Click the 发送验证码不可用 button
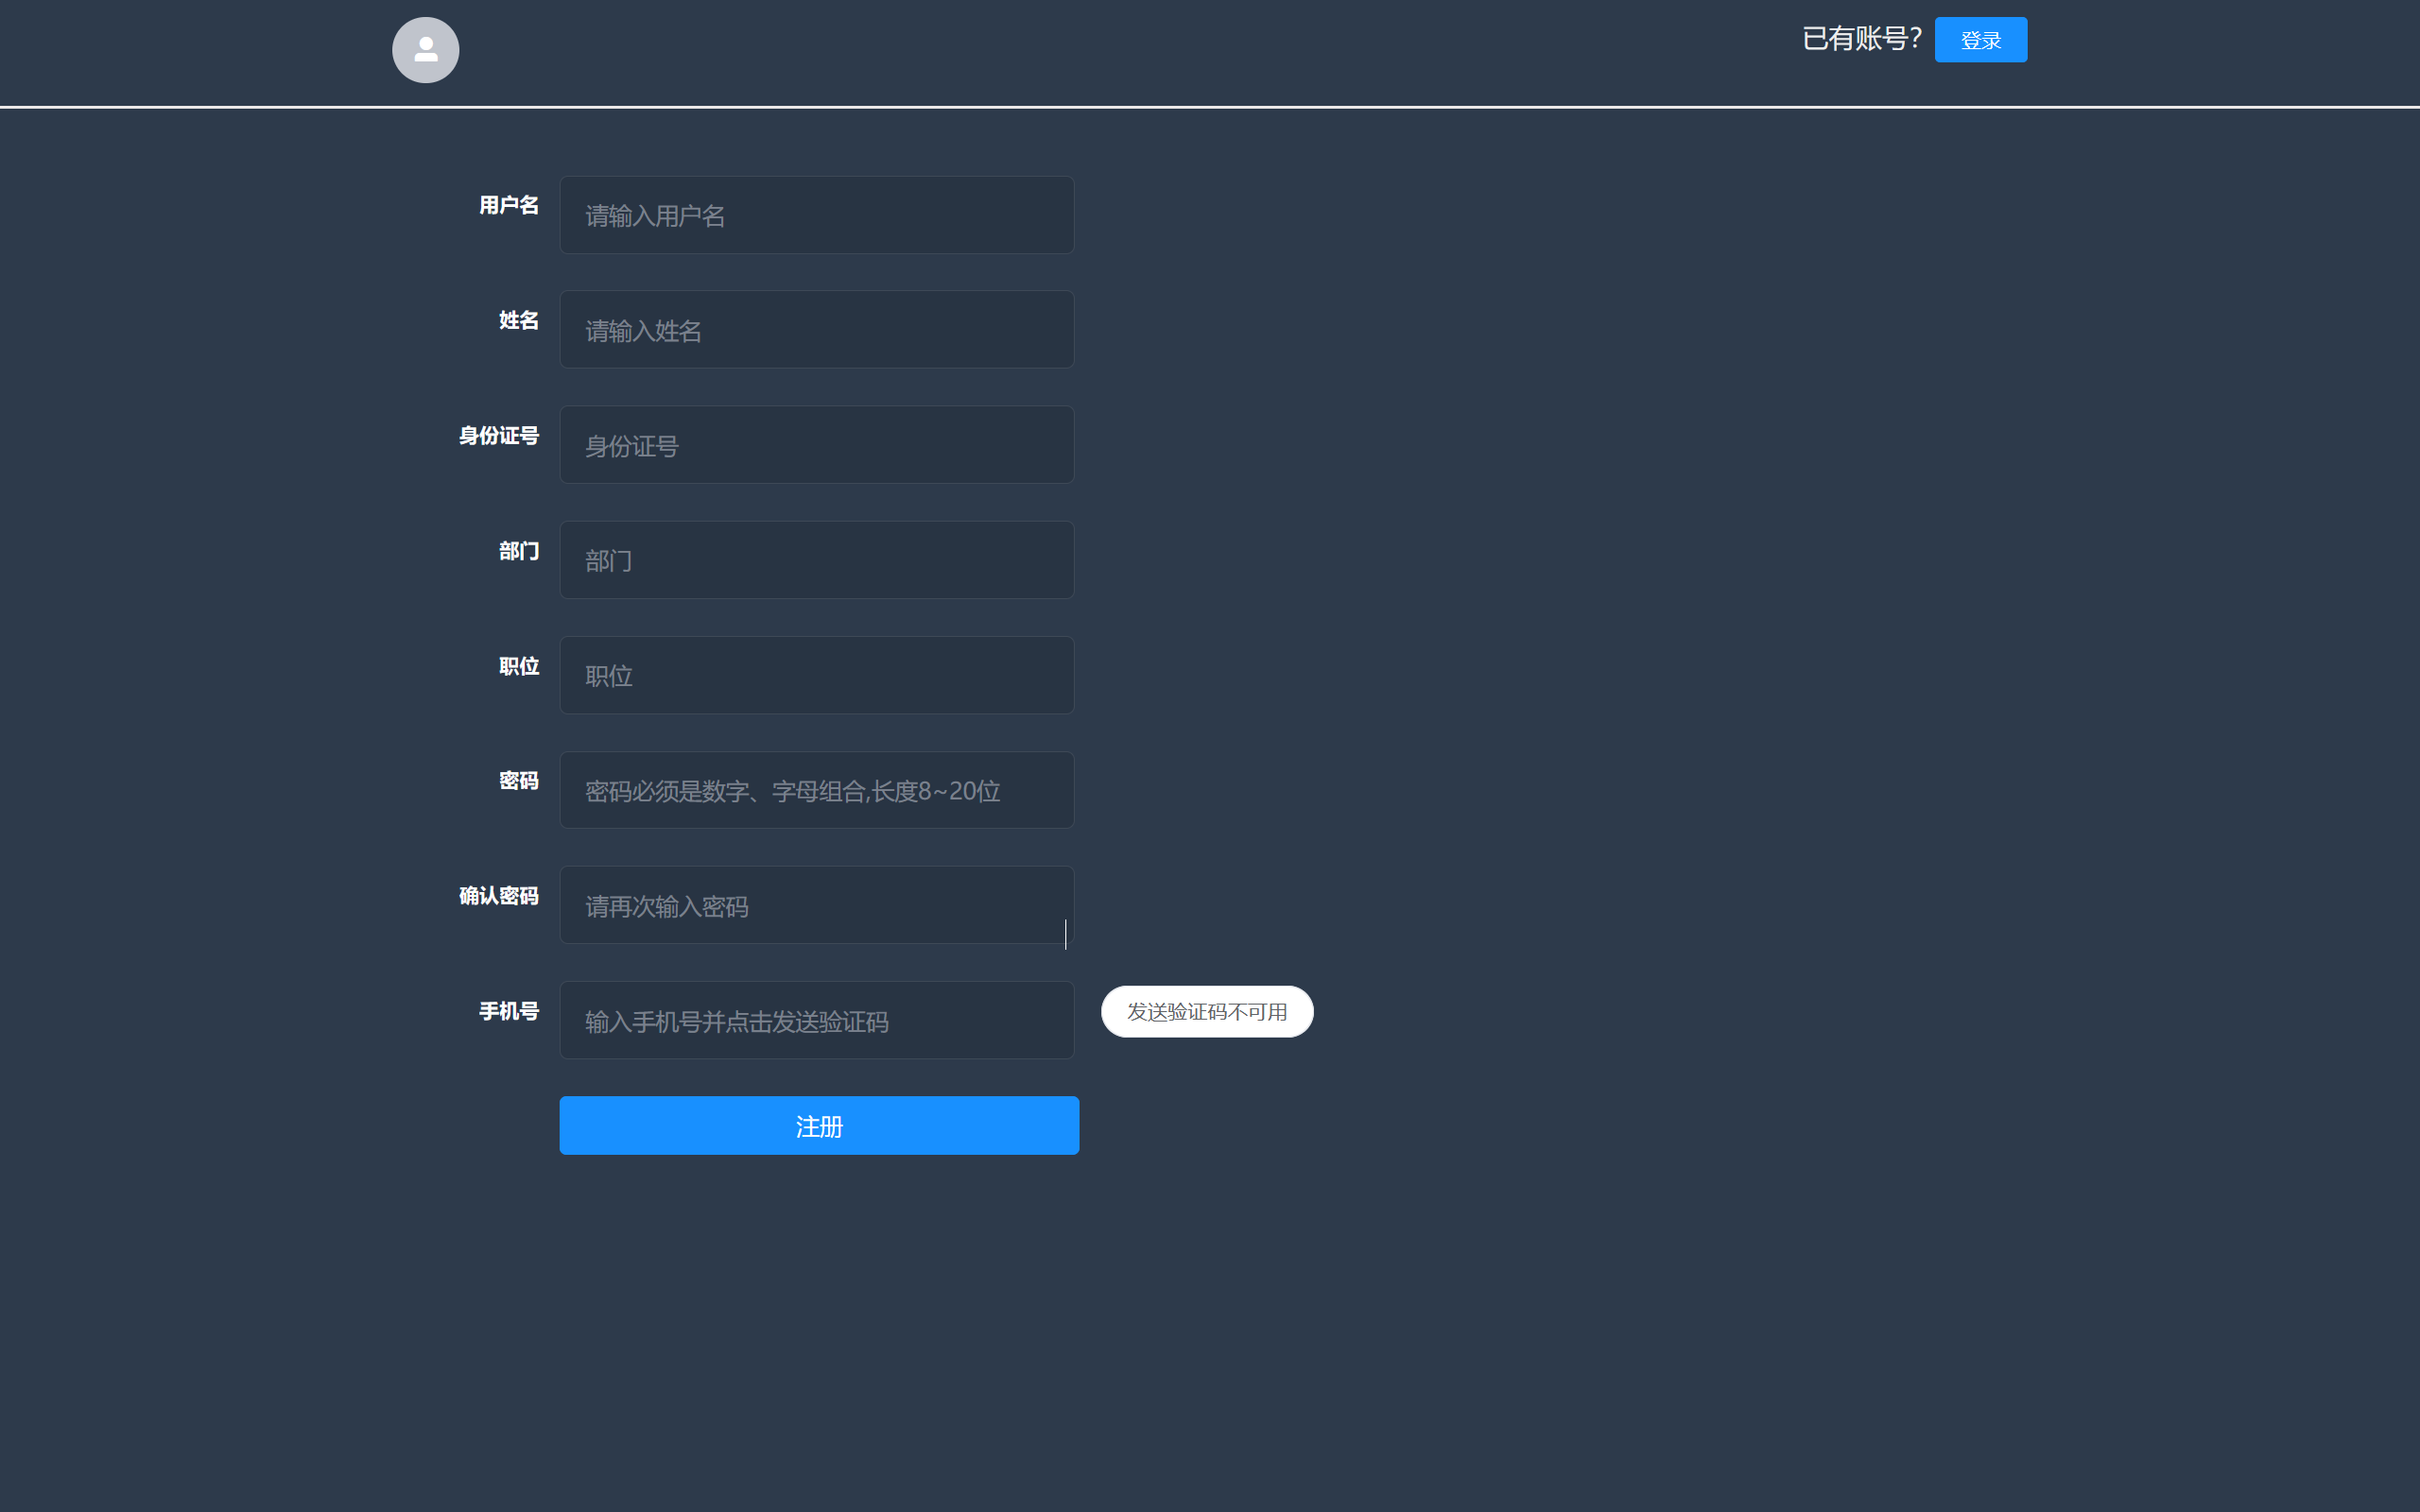The image size is (2420, 1512). click(1206, 1012)
